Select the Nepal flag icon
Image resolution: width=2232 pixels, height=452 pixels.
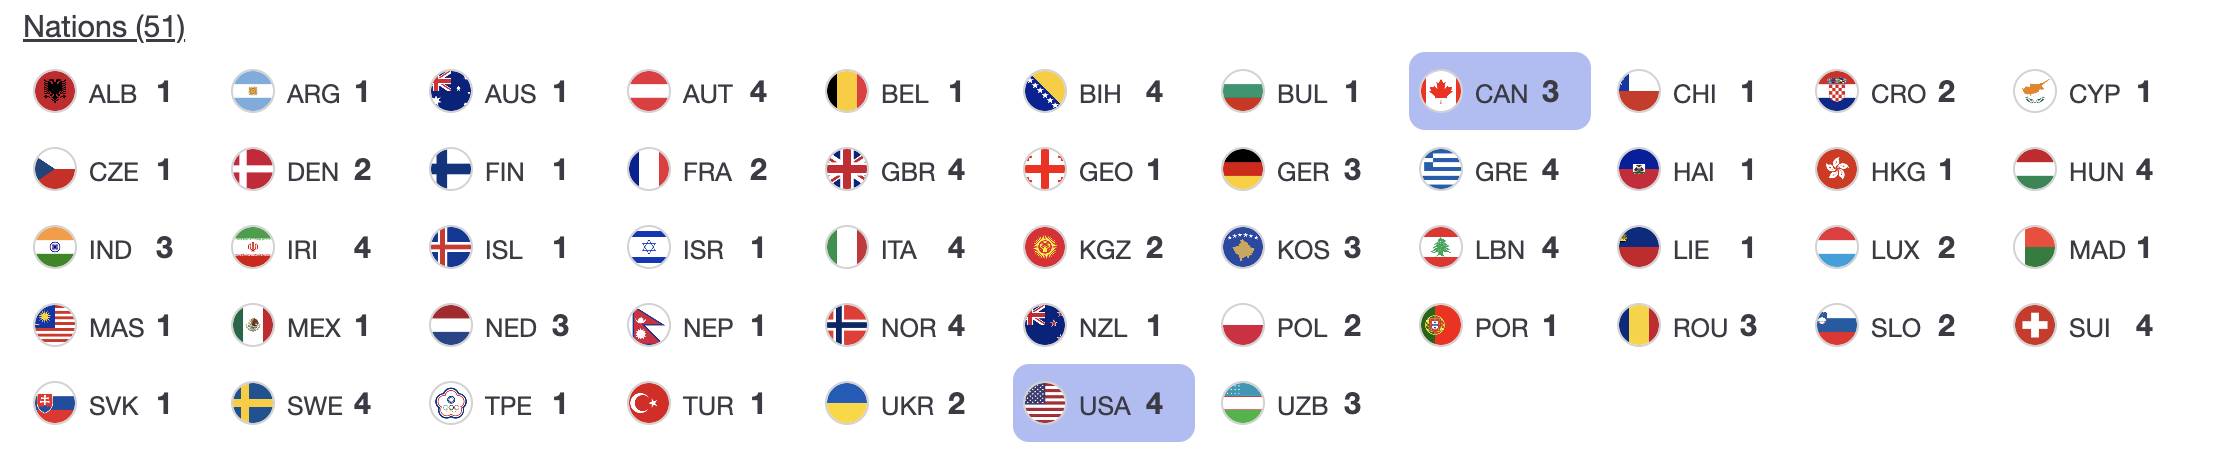pos(649,326)
